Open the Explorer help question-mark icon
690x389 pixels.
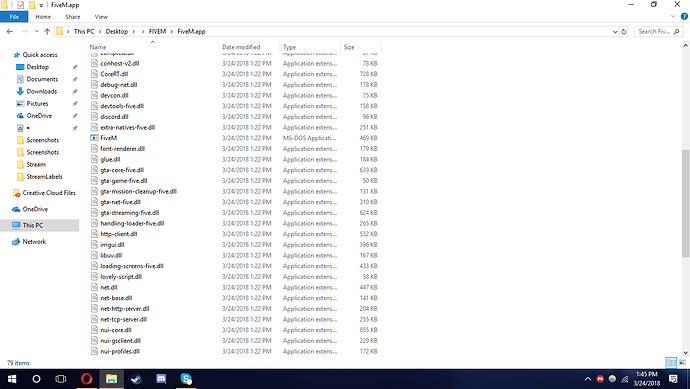[x=684, y=17]
